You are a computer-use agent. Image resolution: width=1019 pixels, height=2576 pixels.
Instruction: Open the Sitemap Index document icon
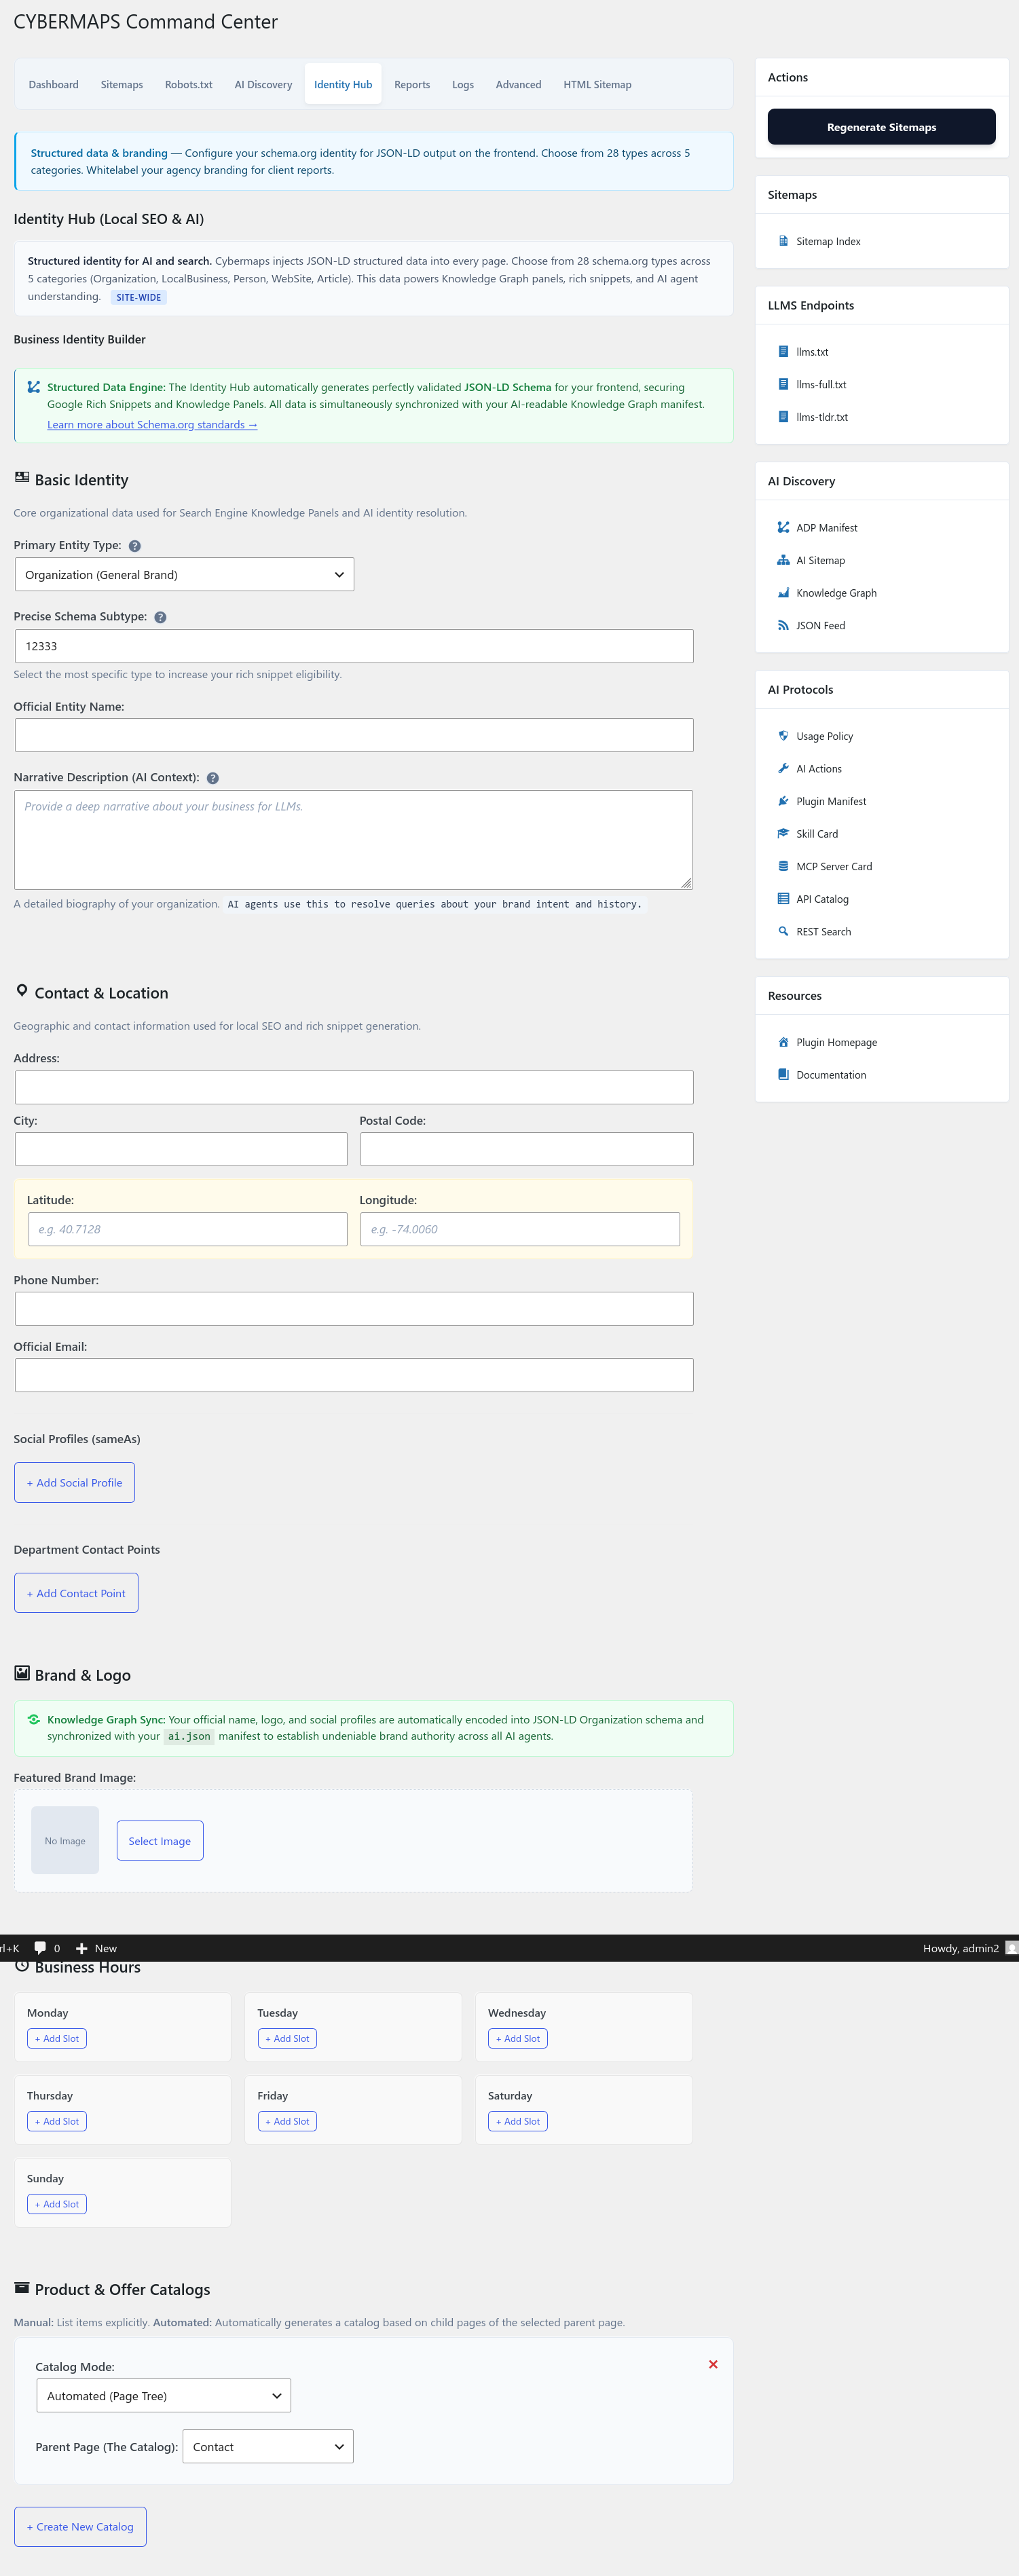tap(783, 241)
